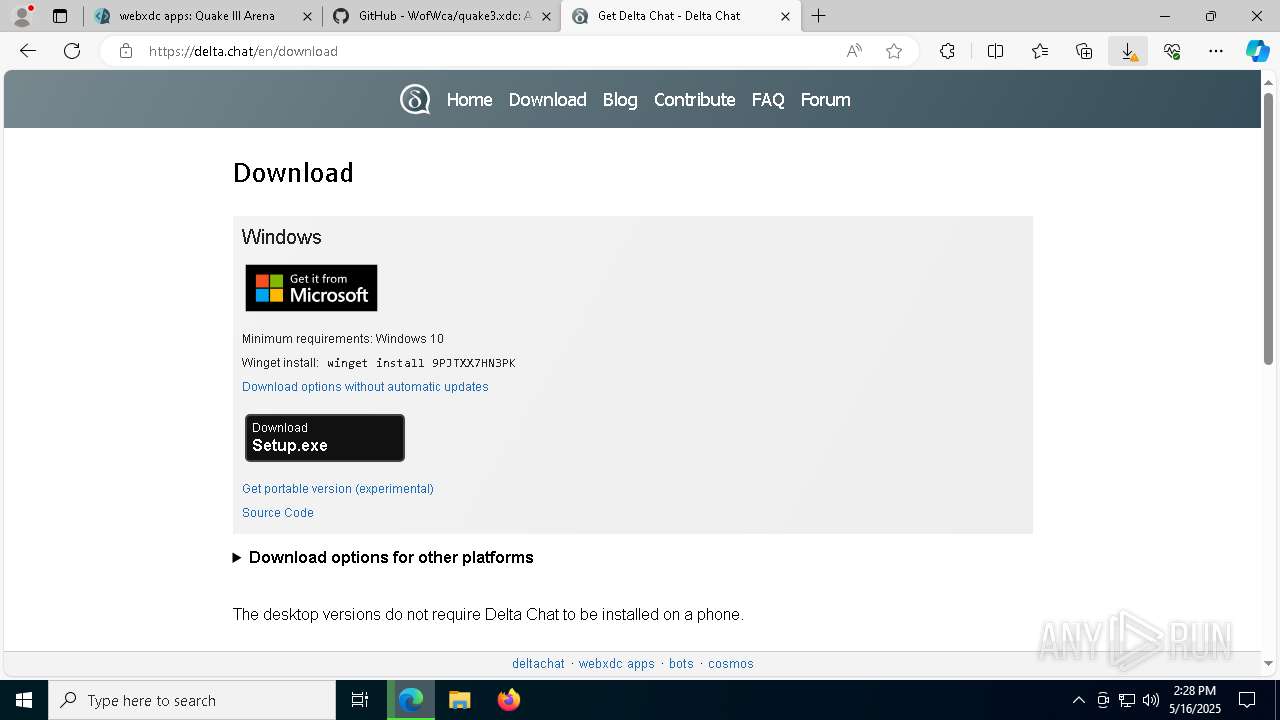This screenshot has height=720, width=1280.
Task: Open Blog in site navigation
Action: [x=620, y=100]
